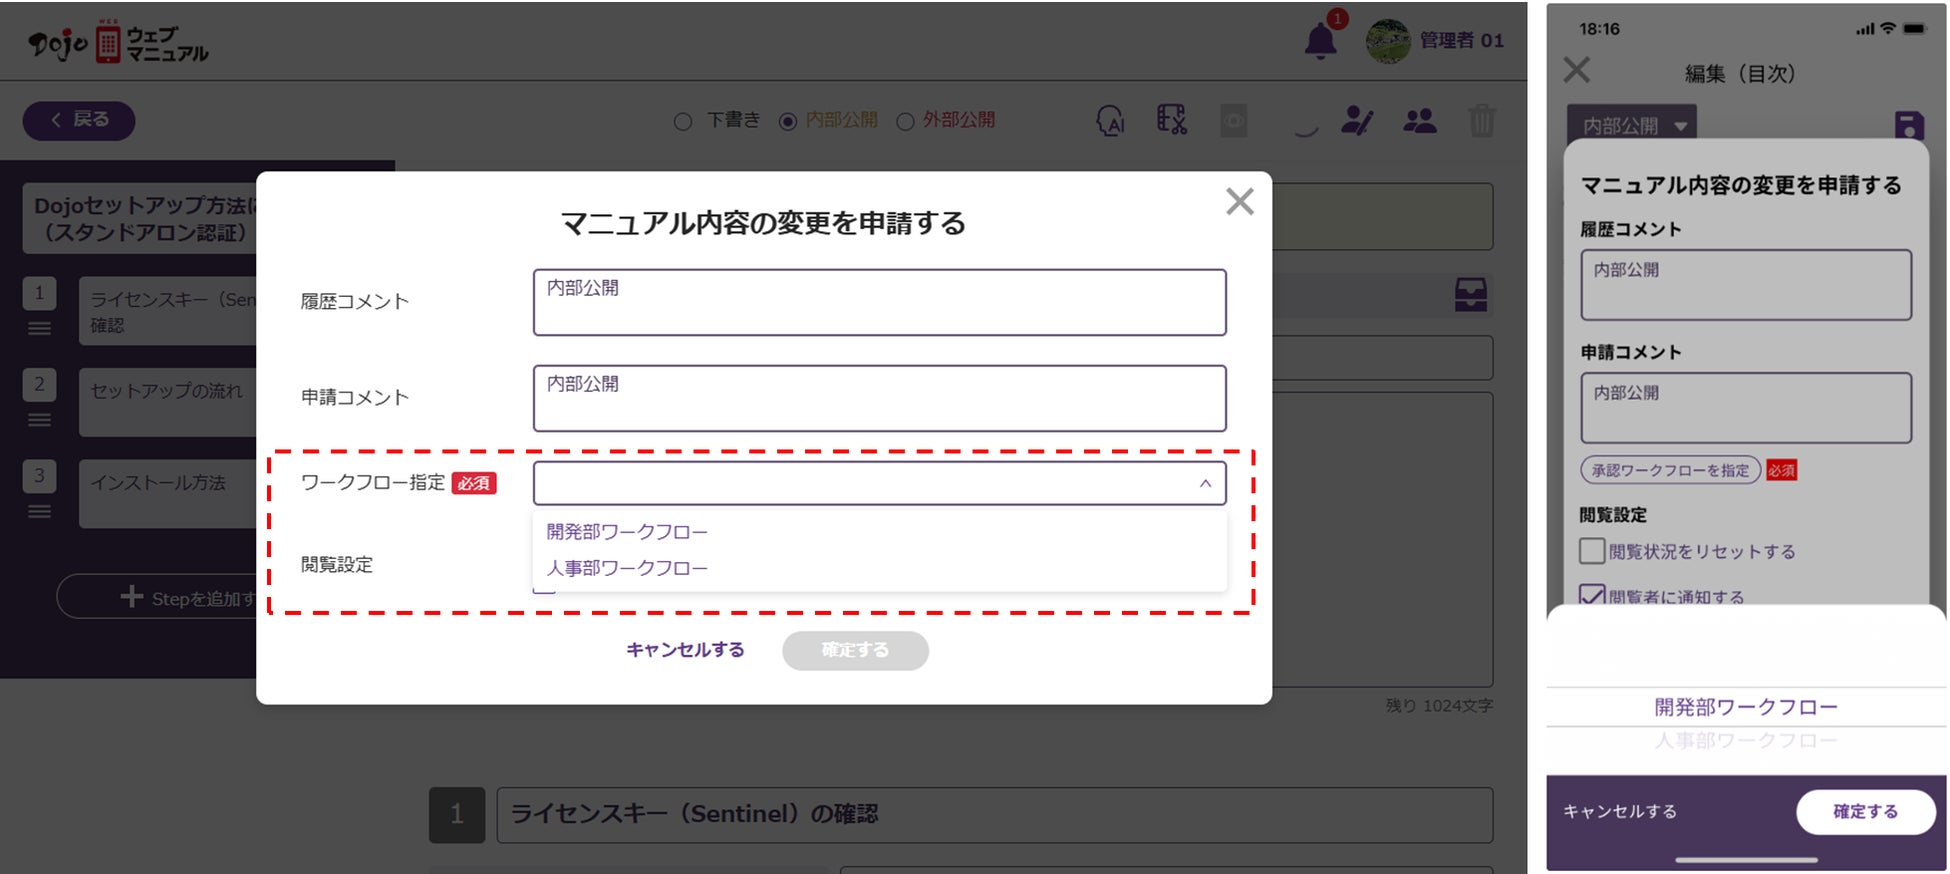
Task: Tap the mobile 履歴コメント text field
Action: (x=1745, y=285)
